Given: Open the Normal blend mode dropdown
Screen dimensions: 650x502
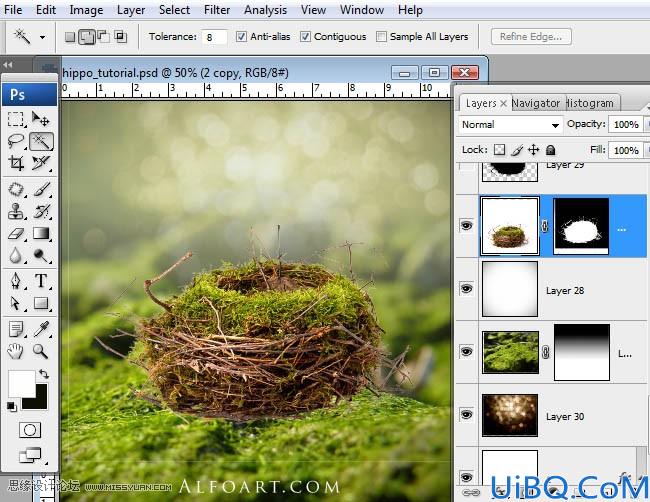Looking at the screenshot, I should tap(510, 125).
